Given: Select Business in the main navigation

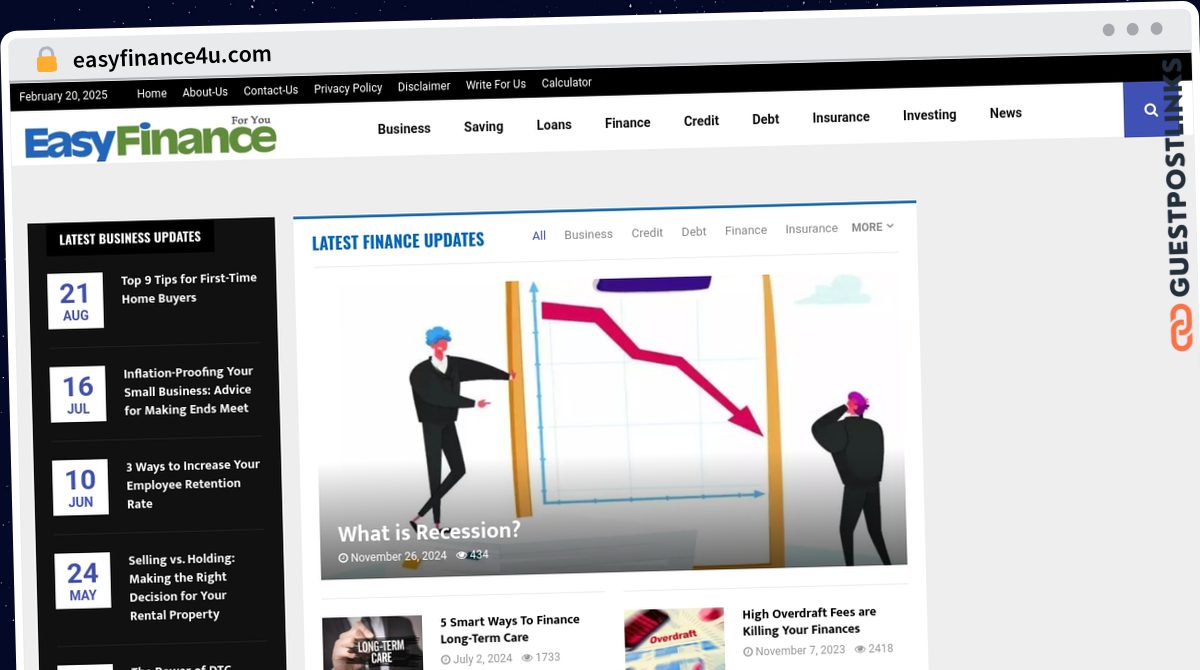Looking at the screenshot, I should [x=404, y=128].
